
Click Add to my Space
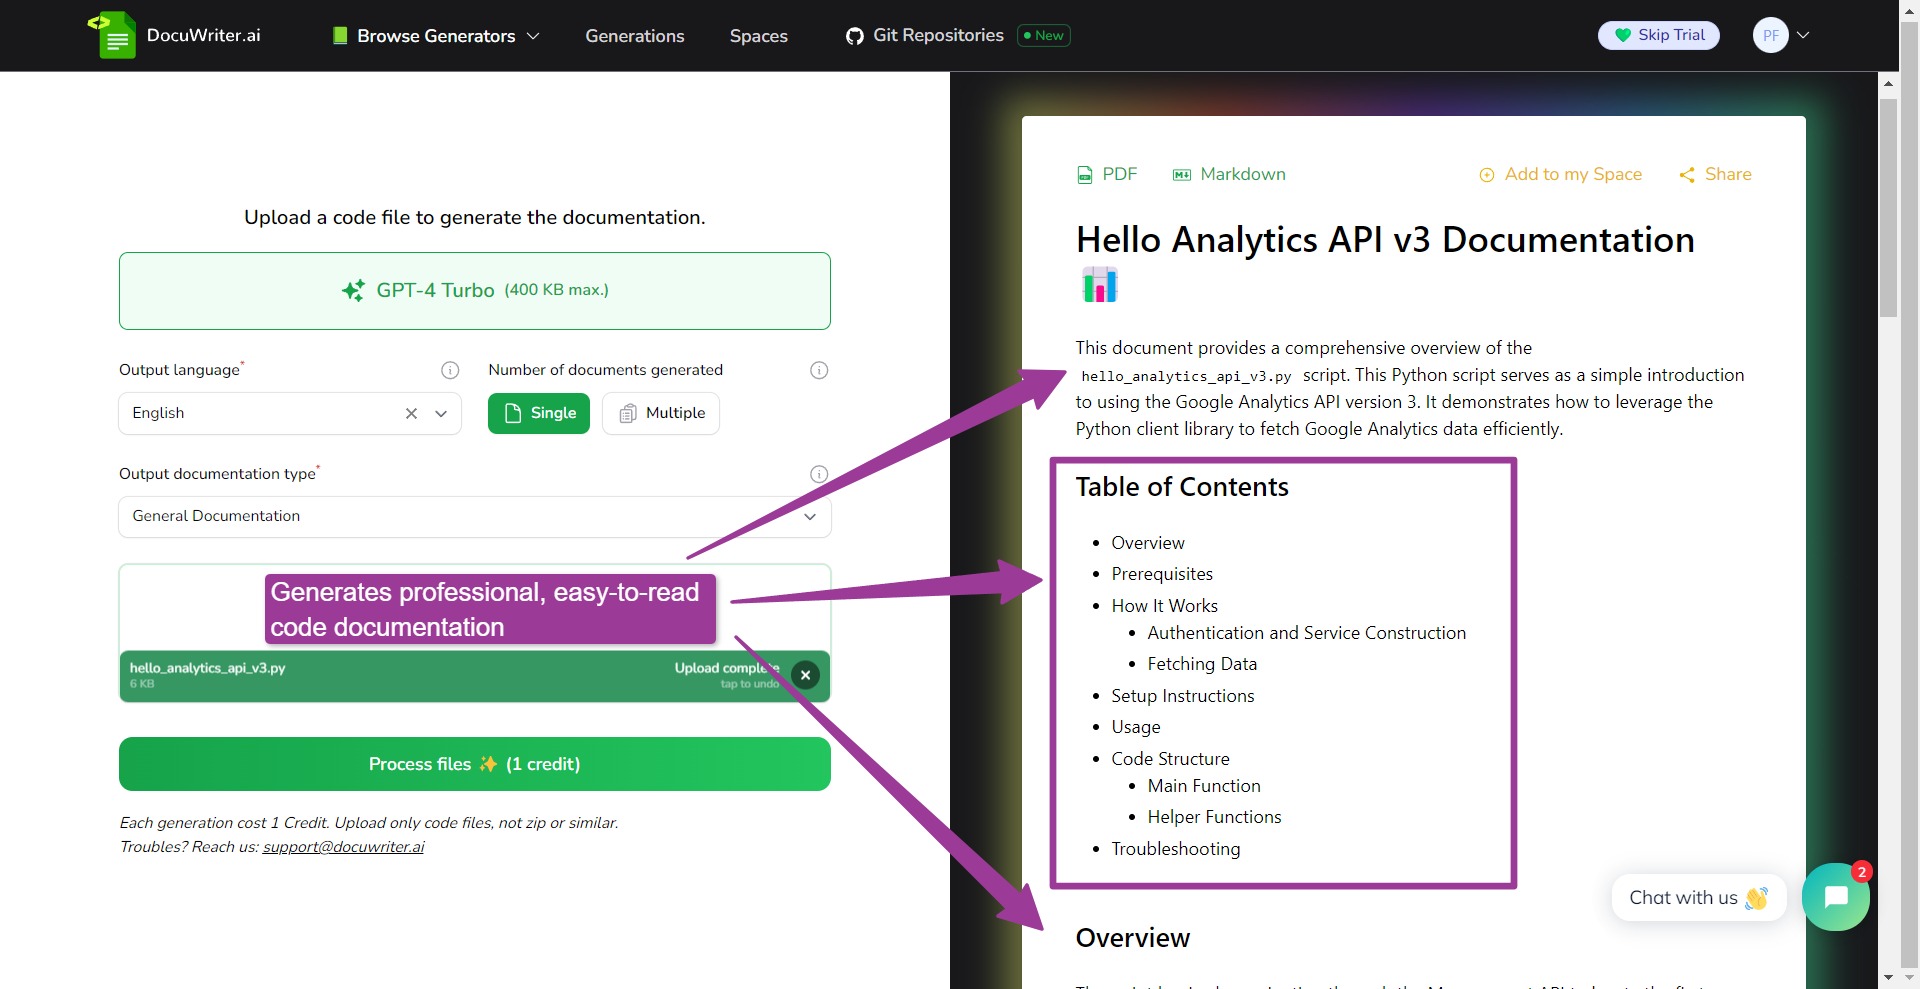[1561, 174]
